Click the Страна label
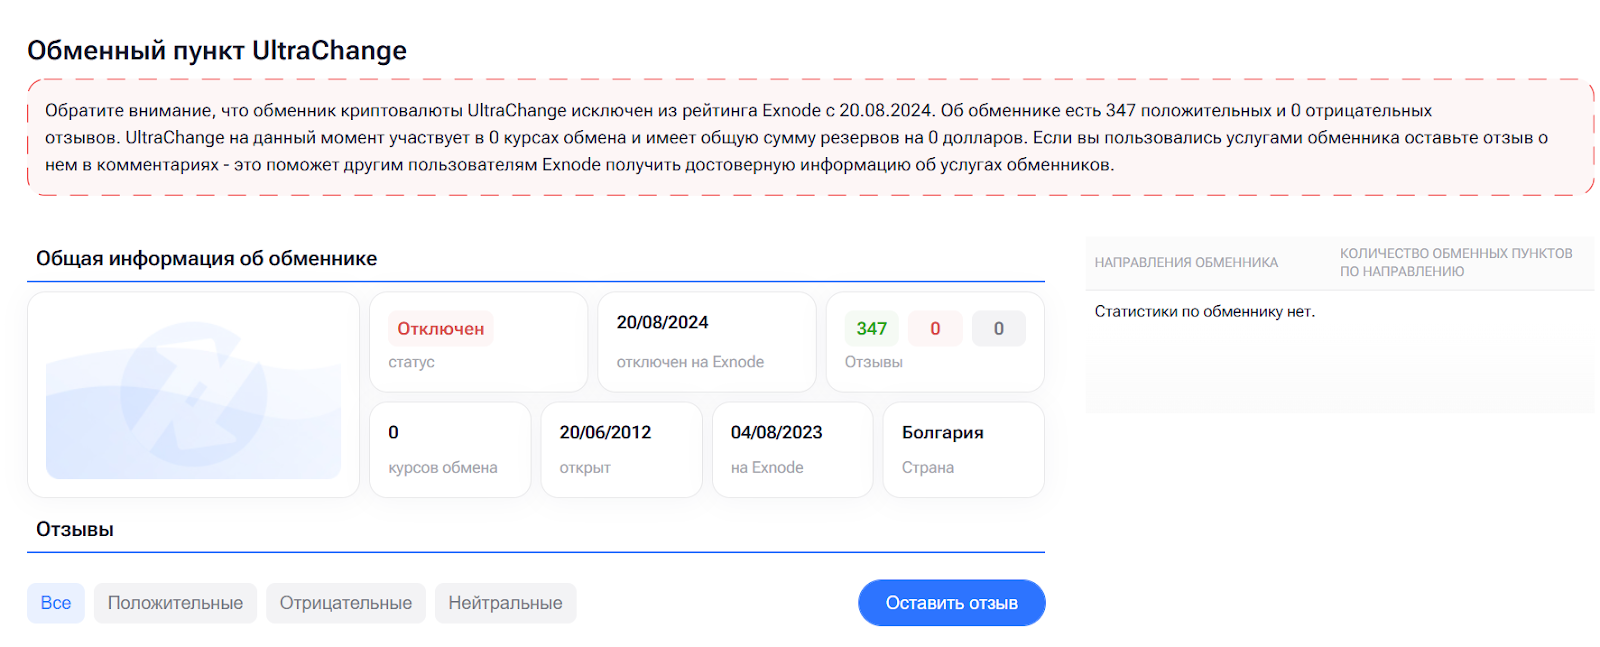Screen dimensions: 1600x647 tap(928, 468)
